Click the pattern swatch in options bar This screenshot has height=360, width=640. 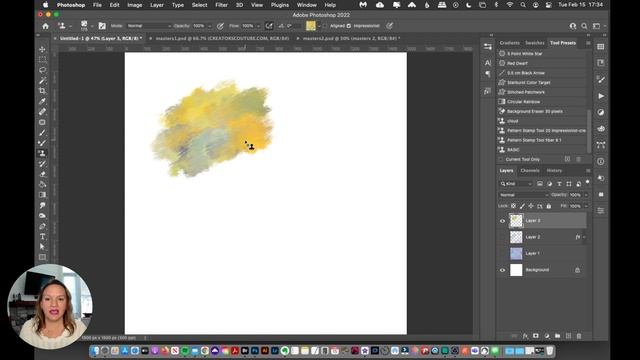tap(311, 26)
